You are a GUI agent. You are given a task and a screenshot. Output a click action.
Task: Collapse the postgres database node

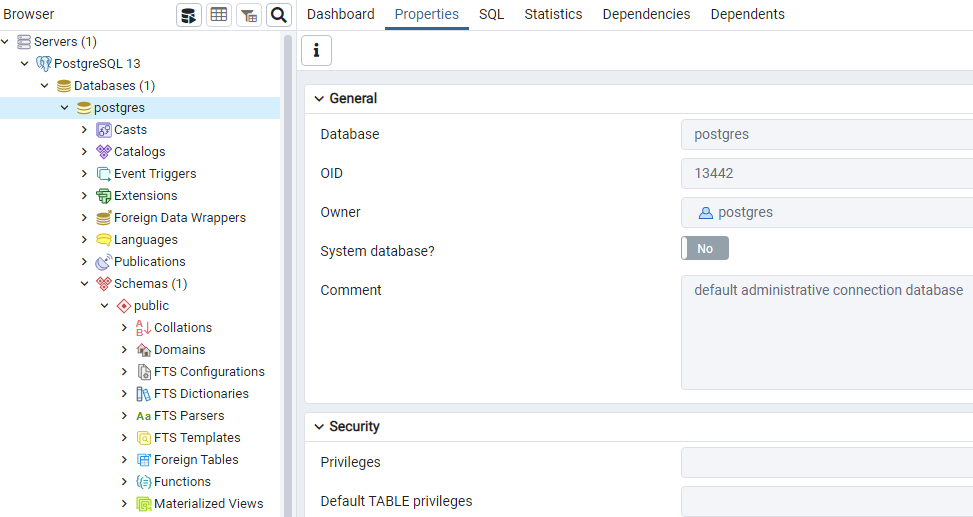pos(65,107)
